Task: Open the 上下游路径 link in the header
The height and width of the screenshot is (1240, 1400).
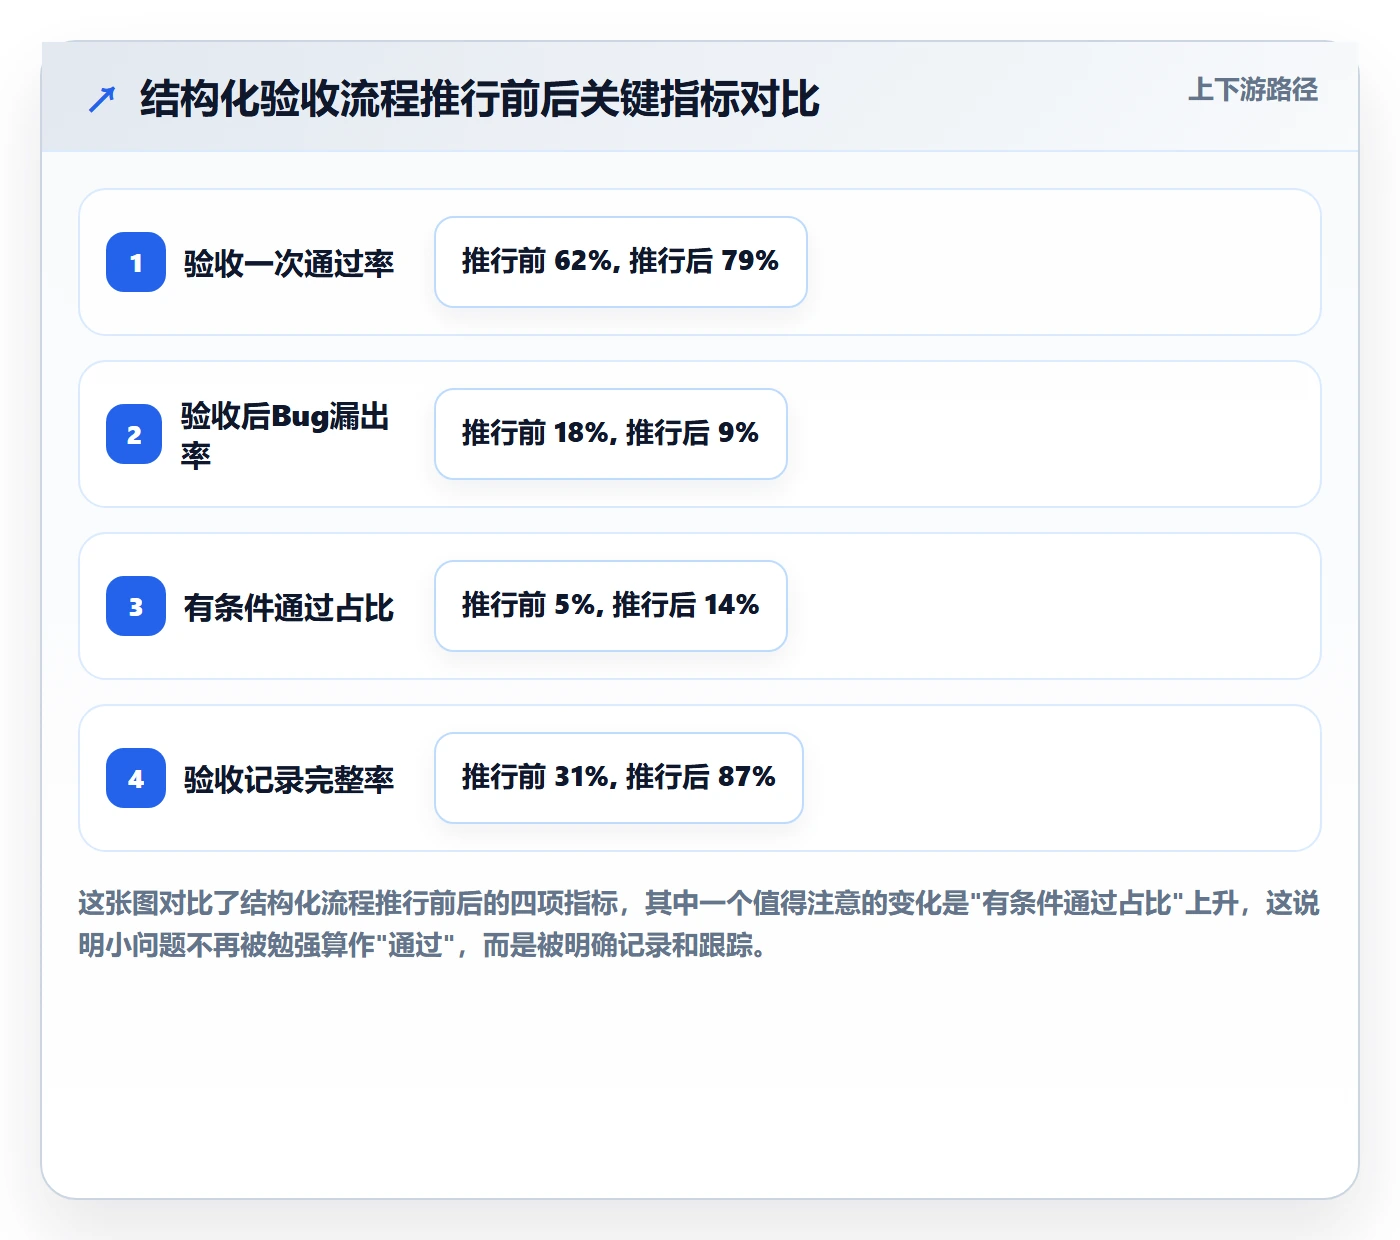Action: pos(1253,90)
